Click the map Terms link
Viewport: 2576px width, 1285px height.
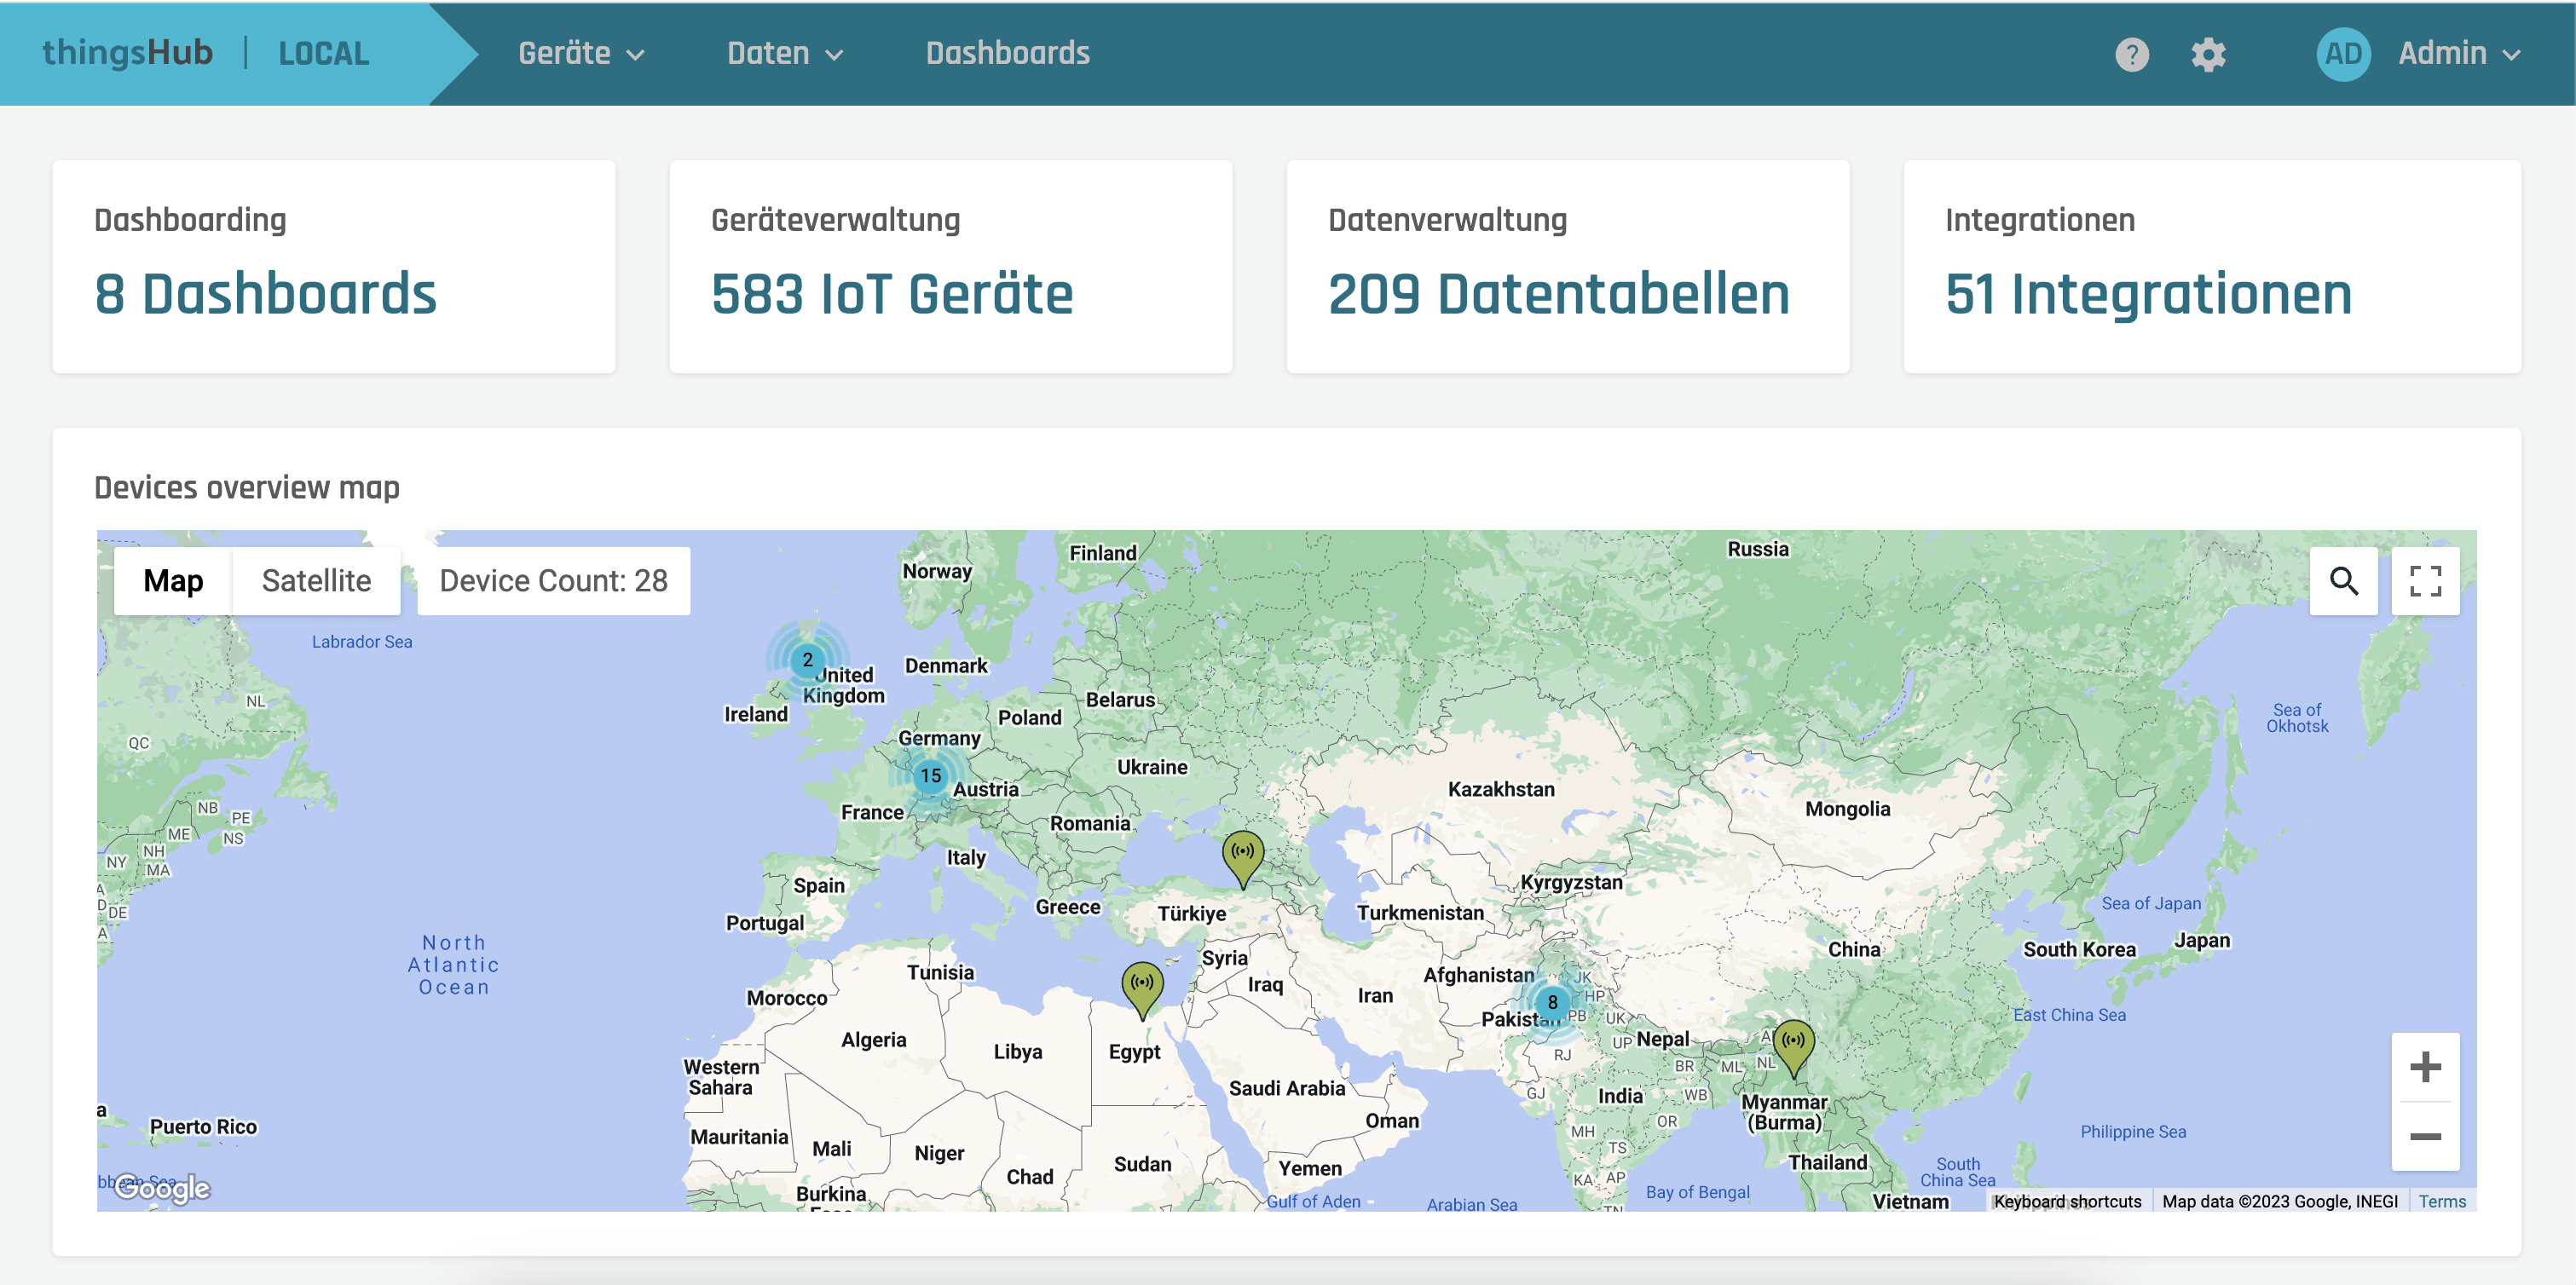2441,1201
